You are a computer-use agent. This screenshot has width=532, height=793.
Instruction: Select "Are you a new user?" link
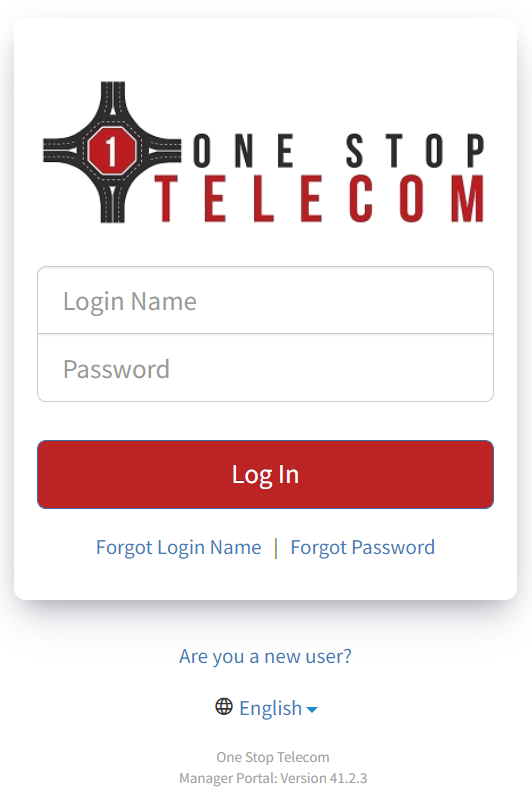tap(265, 656)
